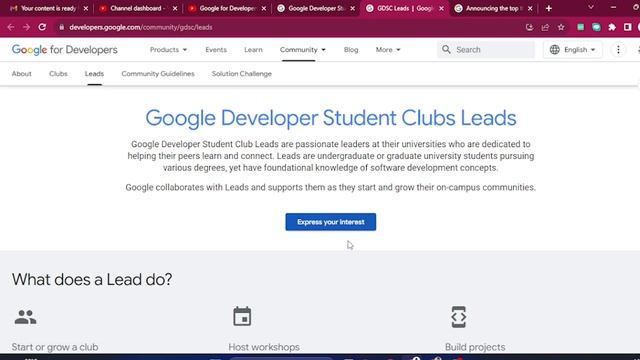
Task: Open the Learn page
Action: point(253,50)
